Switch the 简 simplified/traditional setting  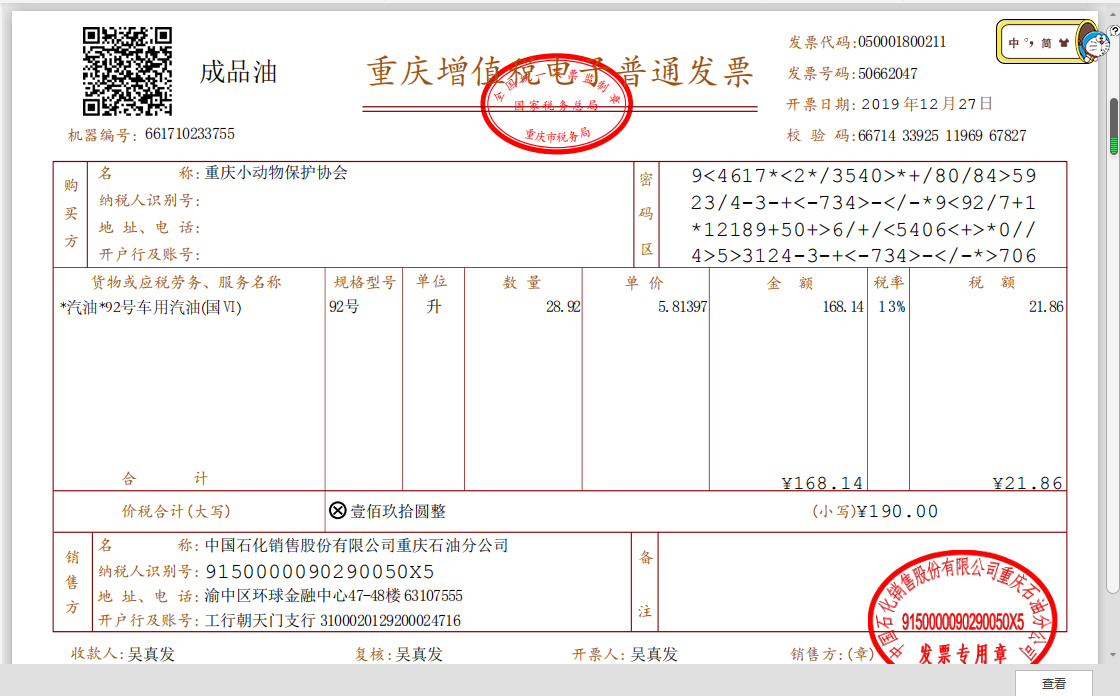tap(1046, 43)
